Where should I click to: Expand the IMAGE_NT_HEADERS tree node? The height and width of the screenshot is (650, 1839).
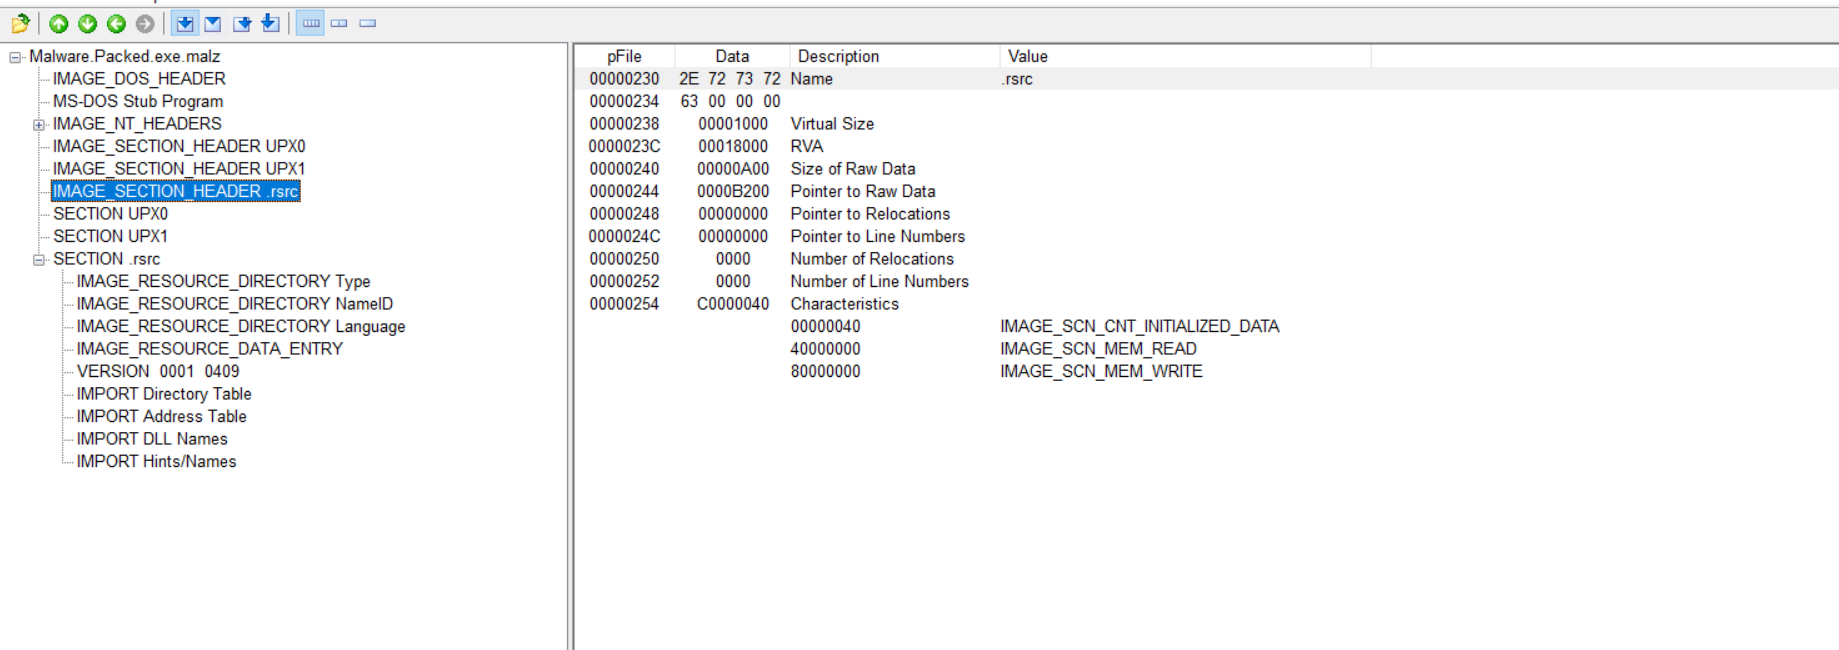[39, 125]
